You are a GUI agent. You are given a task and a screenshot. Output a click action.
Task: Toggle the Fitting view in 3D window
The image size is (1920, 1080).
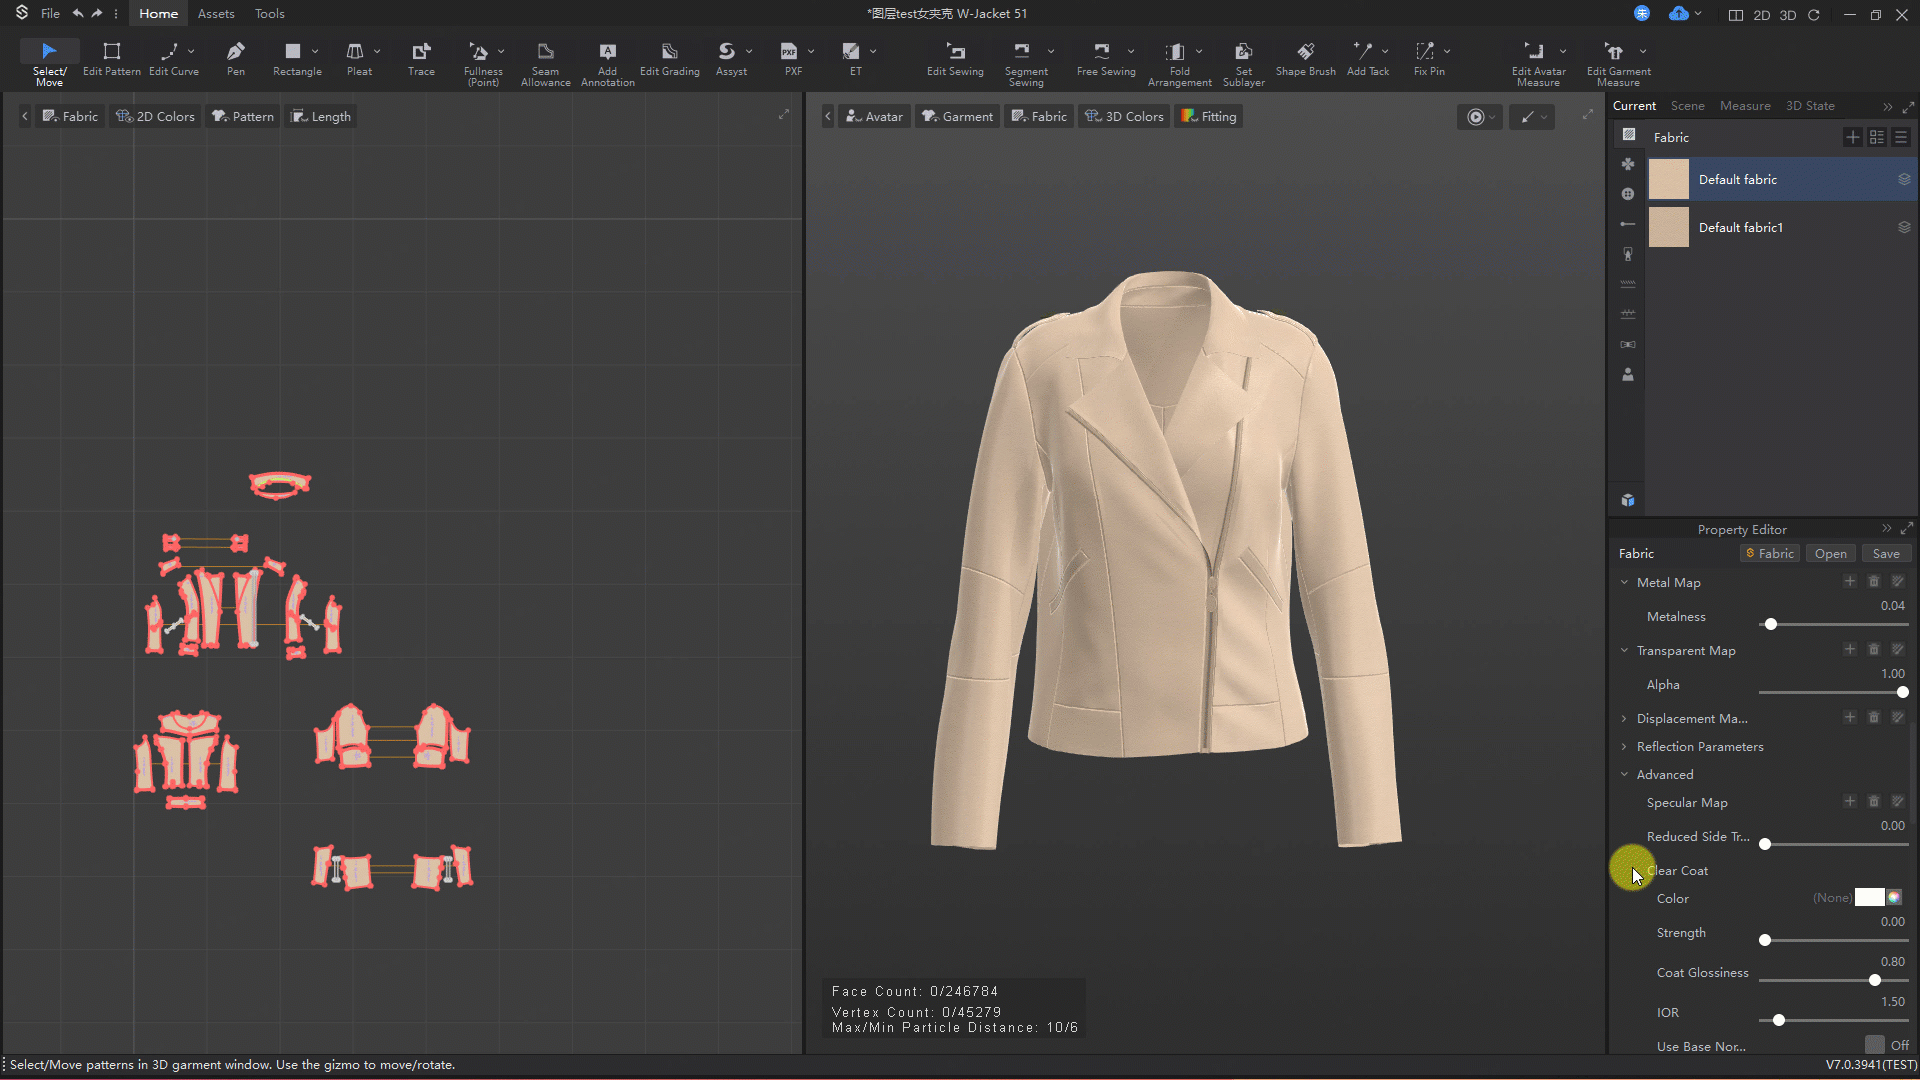pyautogui.click(x=1209, y=116)
